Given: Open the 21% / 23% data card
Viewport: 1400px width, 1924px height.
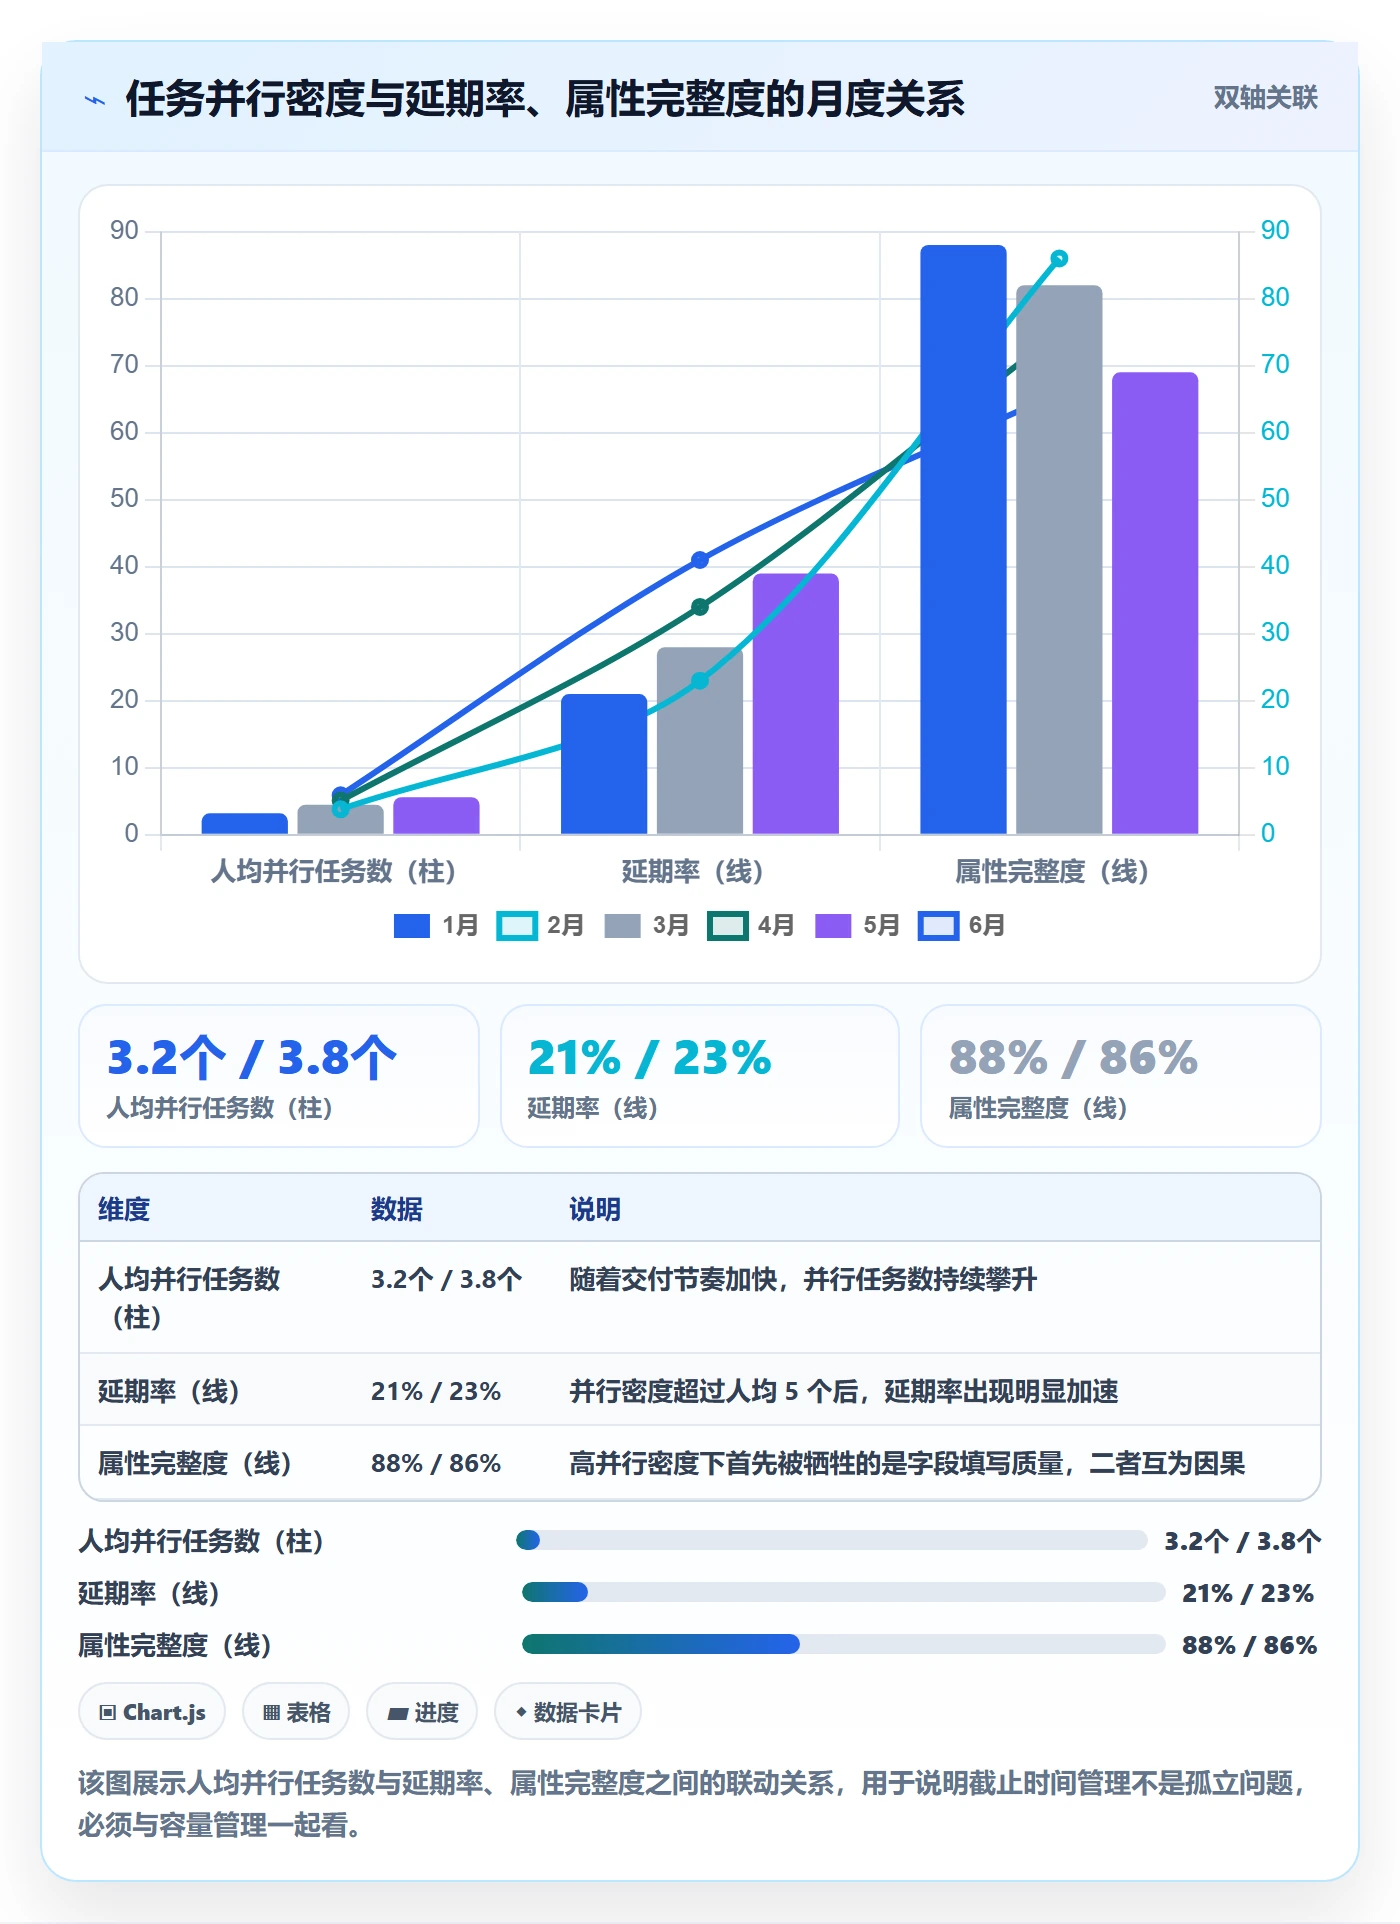Looking at the screenshot, I should click(700, 1076).
